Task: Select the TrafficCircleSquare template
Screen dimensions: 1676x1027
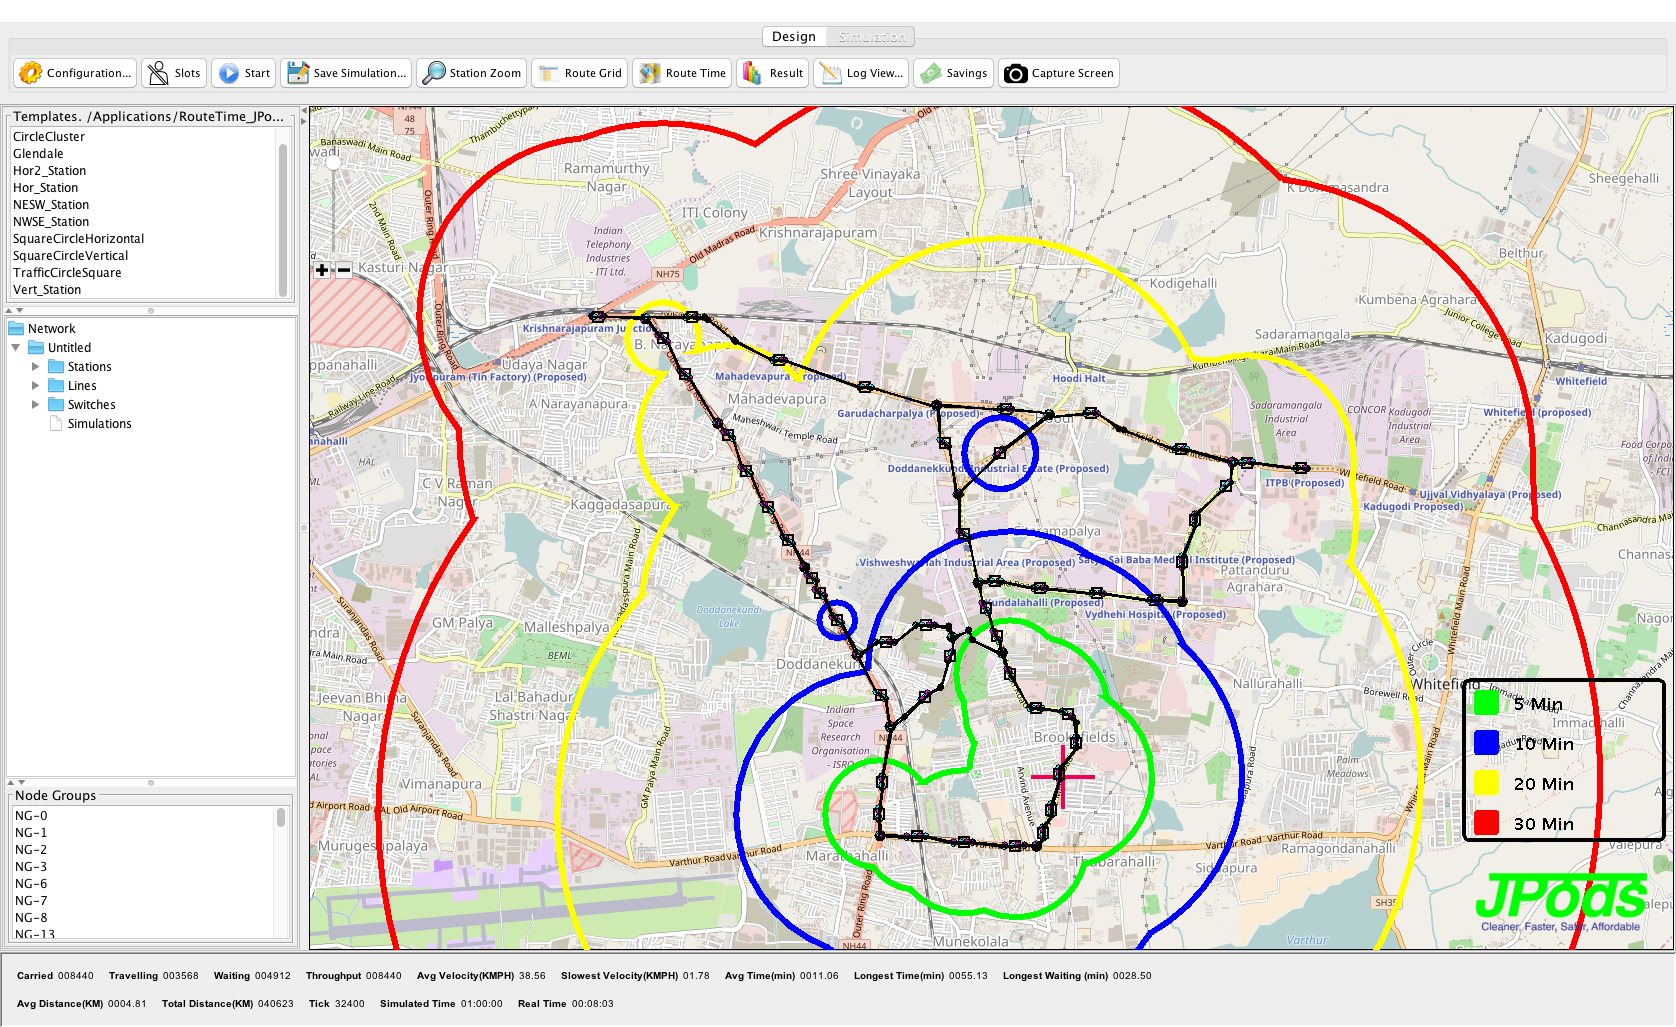Action: (67, 273)
